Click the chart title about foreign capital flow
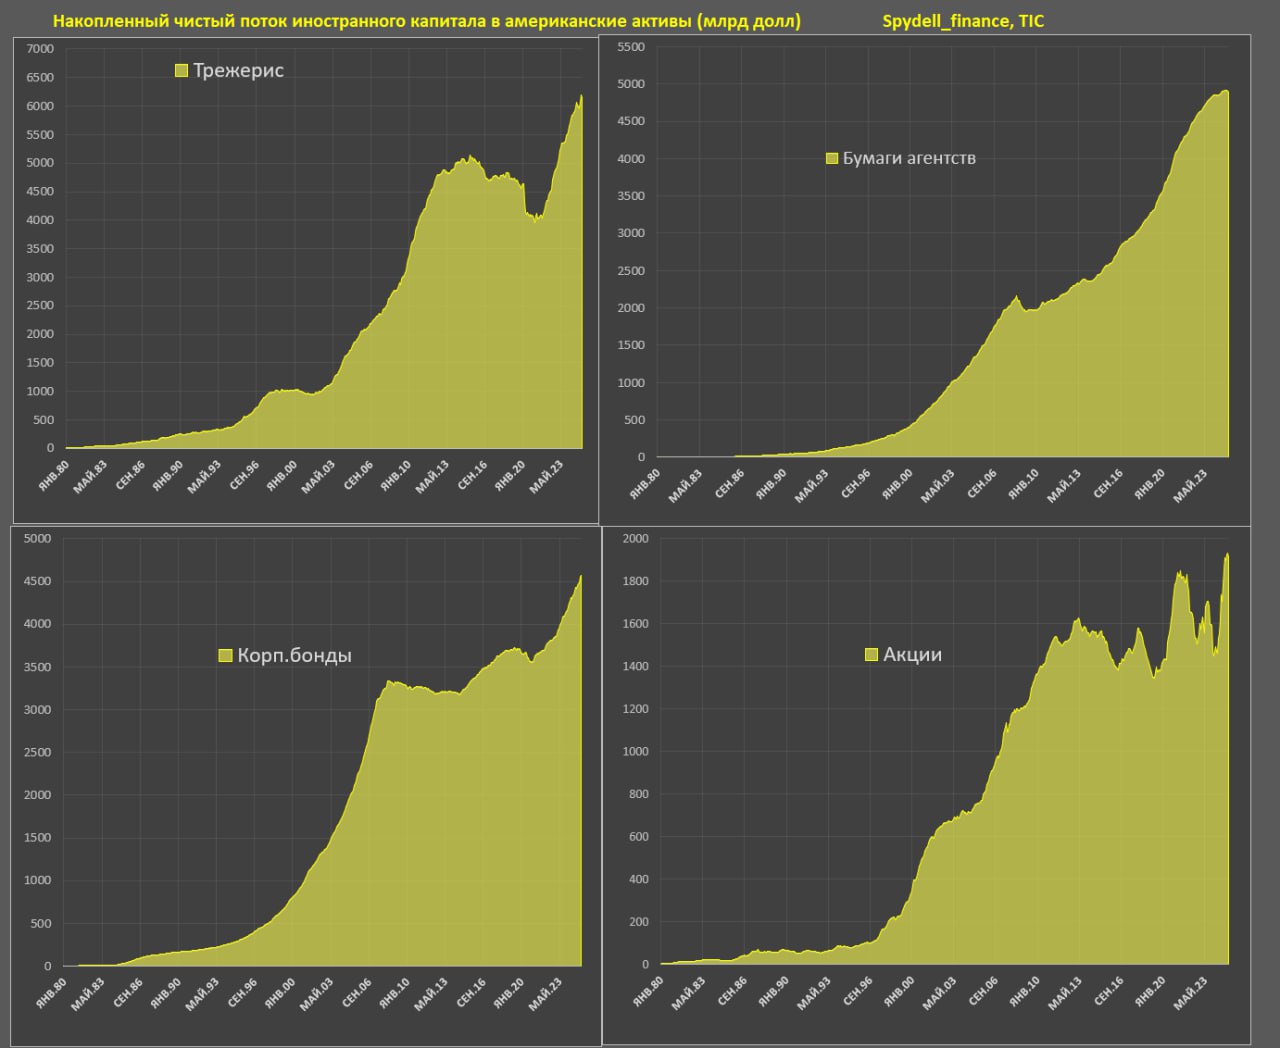 click(426, 21)
